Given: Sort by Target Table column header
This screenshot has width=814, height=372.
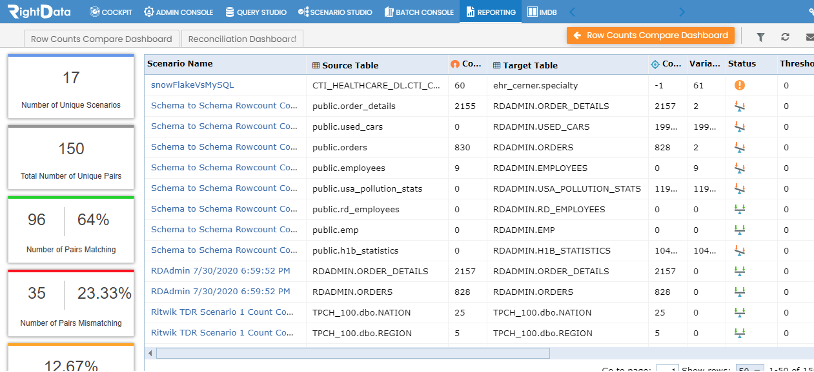Looking at the screenshot, I should tap(525, 65).
